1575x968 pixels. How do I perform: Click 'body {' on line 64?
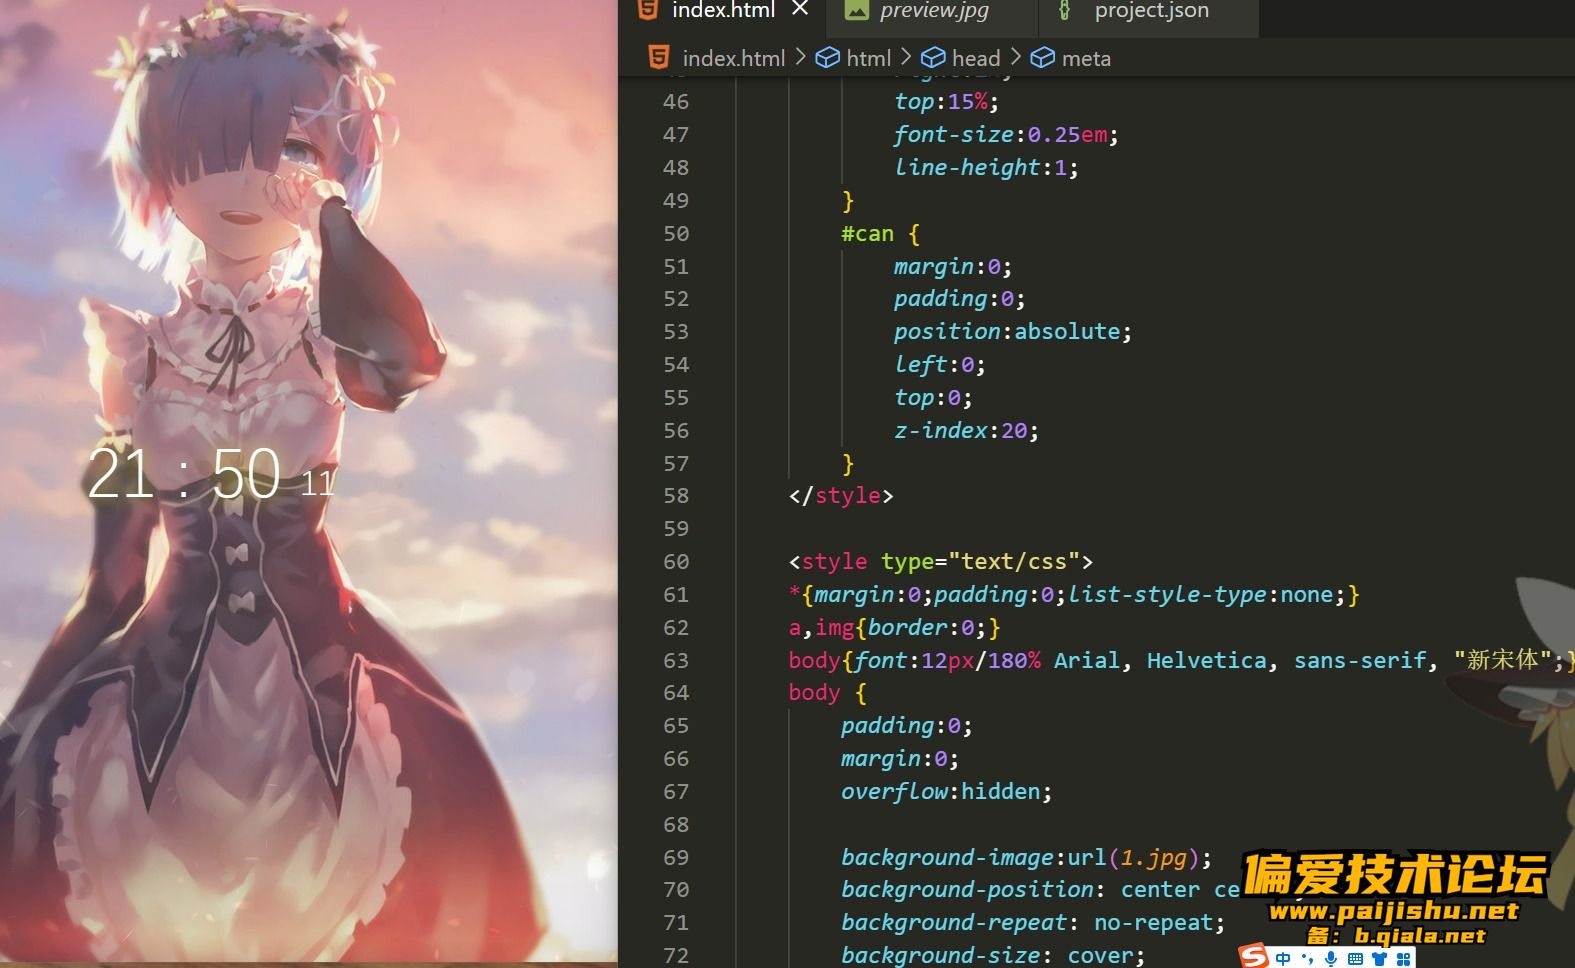click(x=827, y=692)
